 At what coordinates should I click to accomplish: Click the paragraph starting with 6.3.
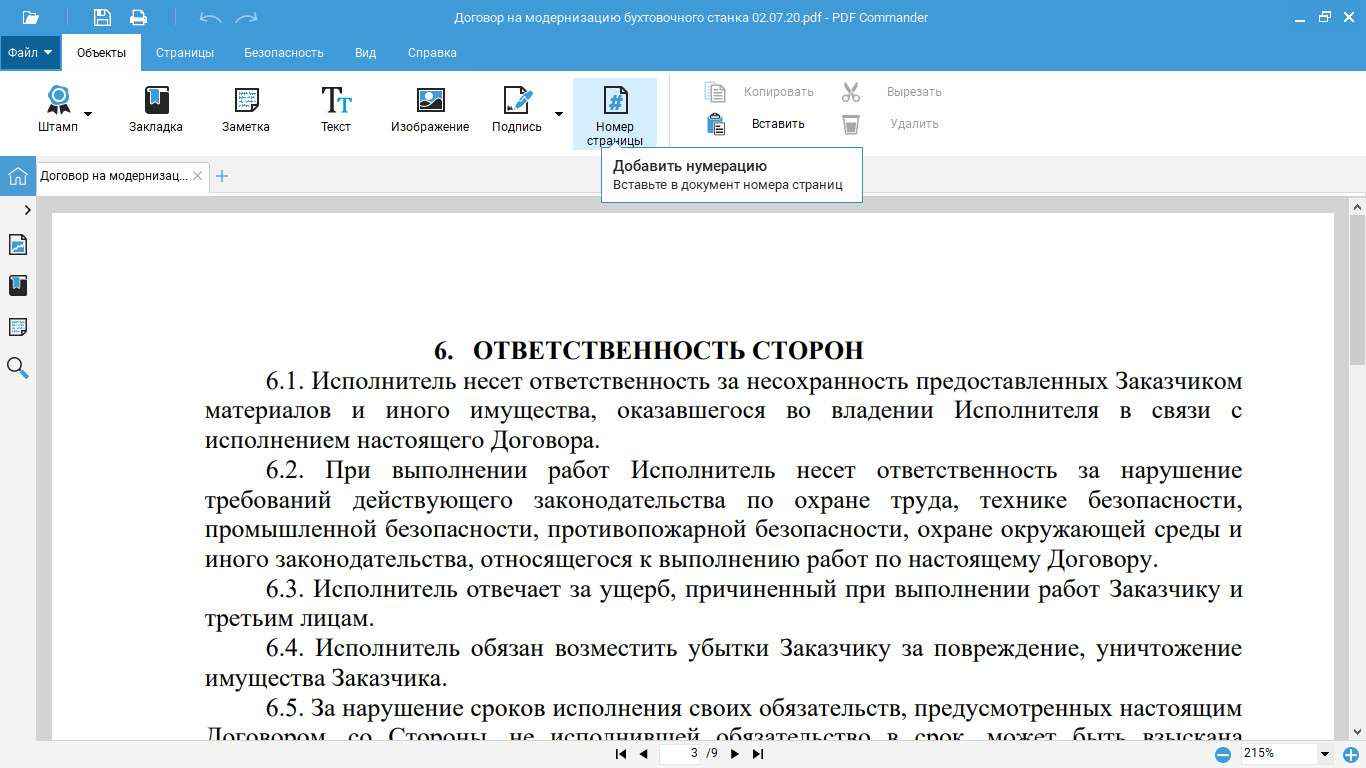coord(724,604)
